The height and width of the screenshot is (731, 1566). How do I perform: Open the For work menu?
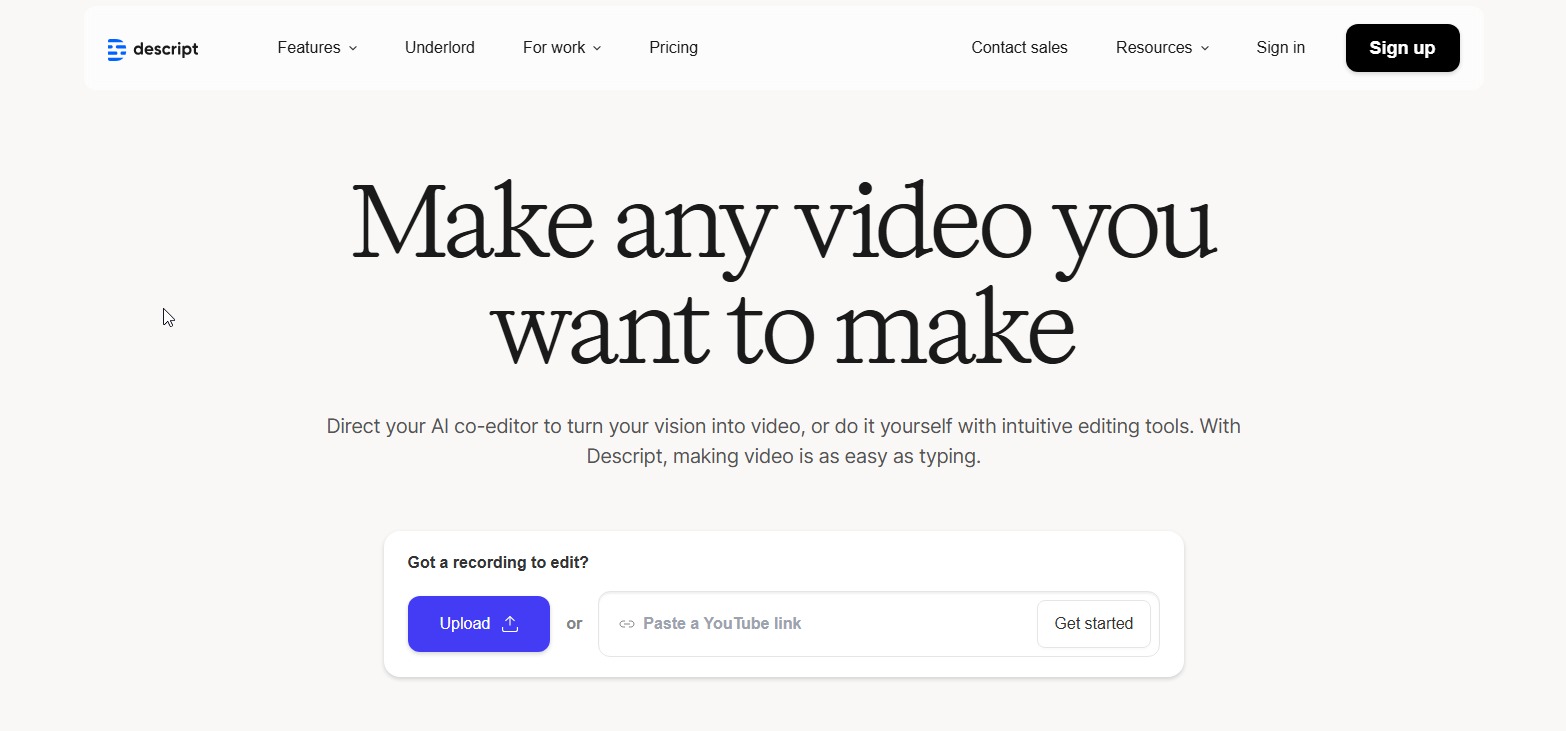(562, 48)
